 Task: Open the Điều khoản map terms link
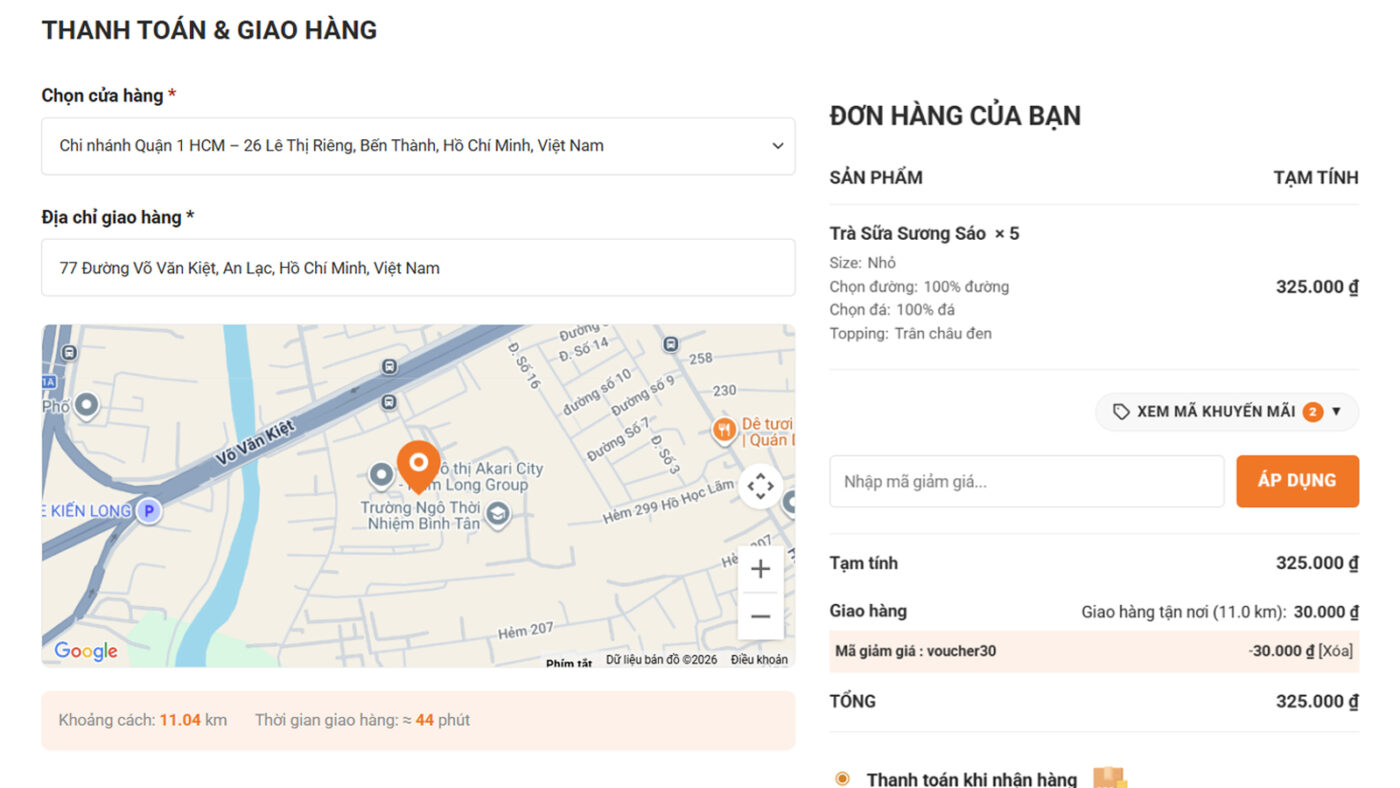(x=759, y=660)
